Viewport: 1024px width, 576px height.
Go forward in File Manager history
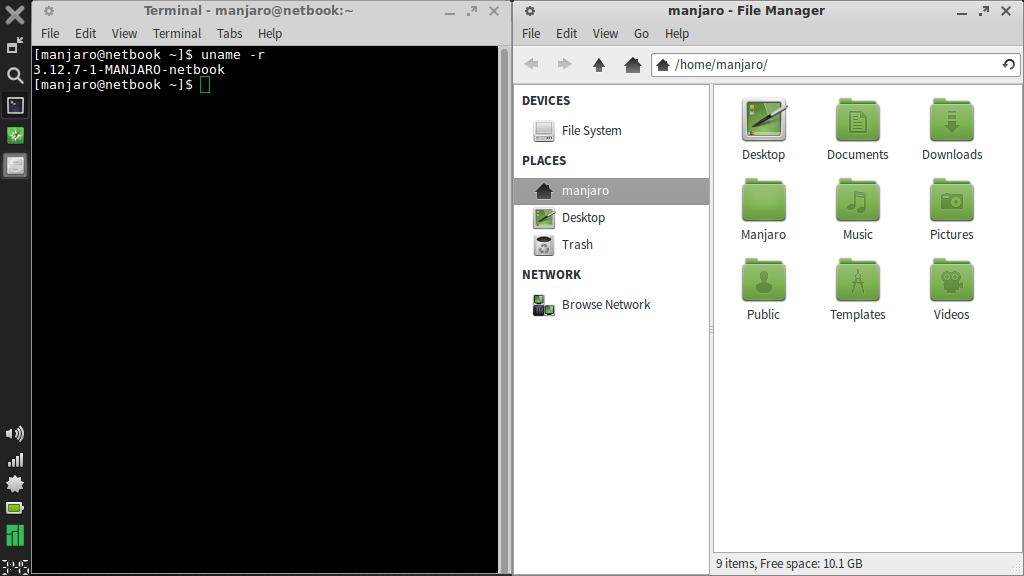(x=564, y=64)
